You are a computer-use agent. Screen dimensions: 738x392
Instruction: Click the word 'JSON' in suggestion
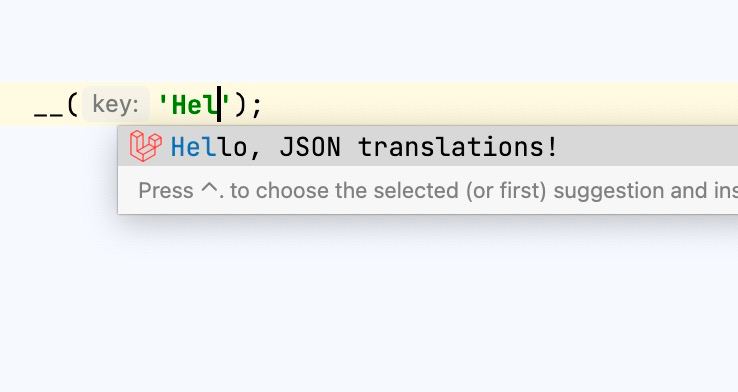click(x=310, y=147)
